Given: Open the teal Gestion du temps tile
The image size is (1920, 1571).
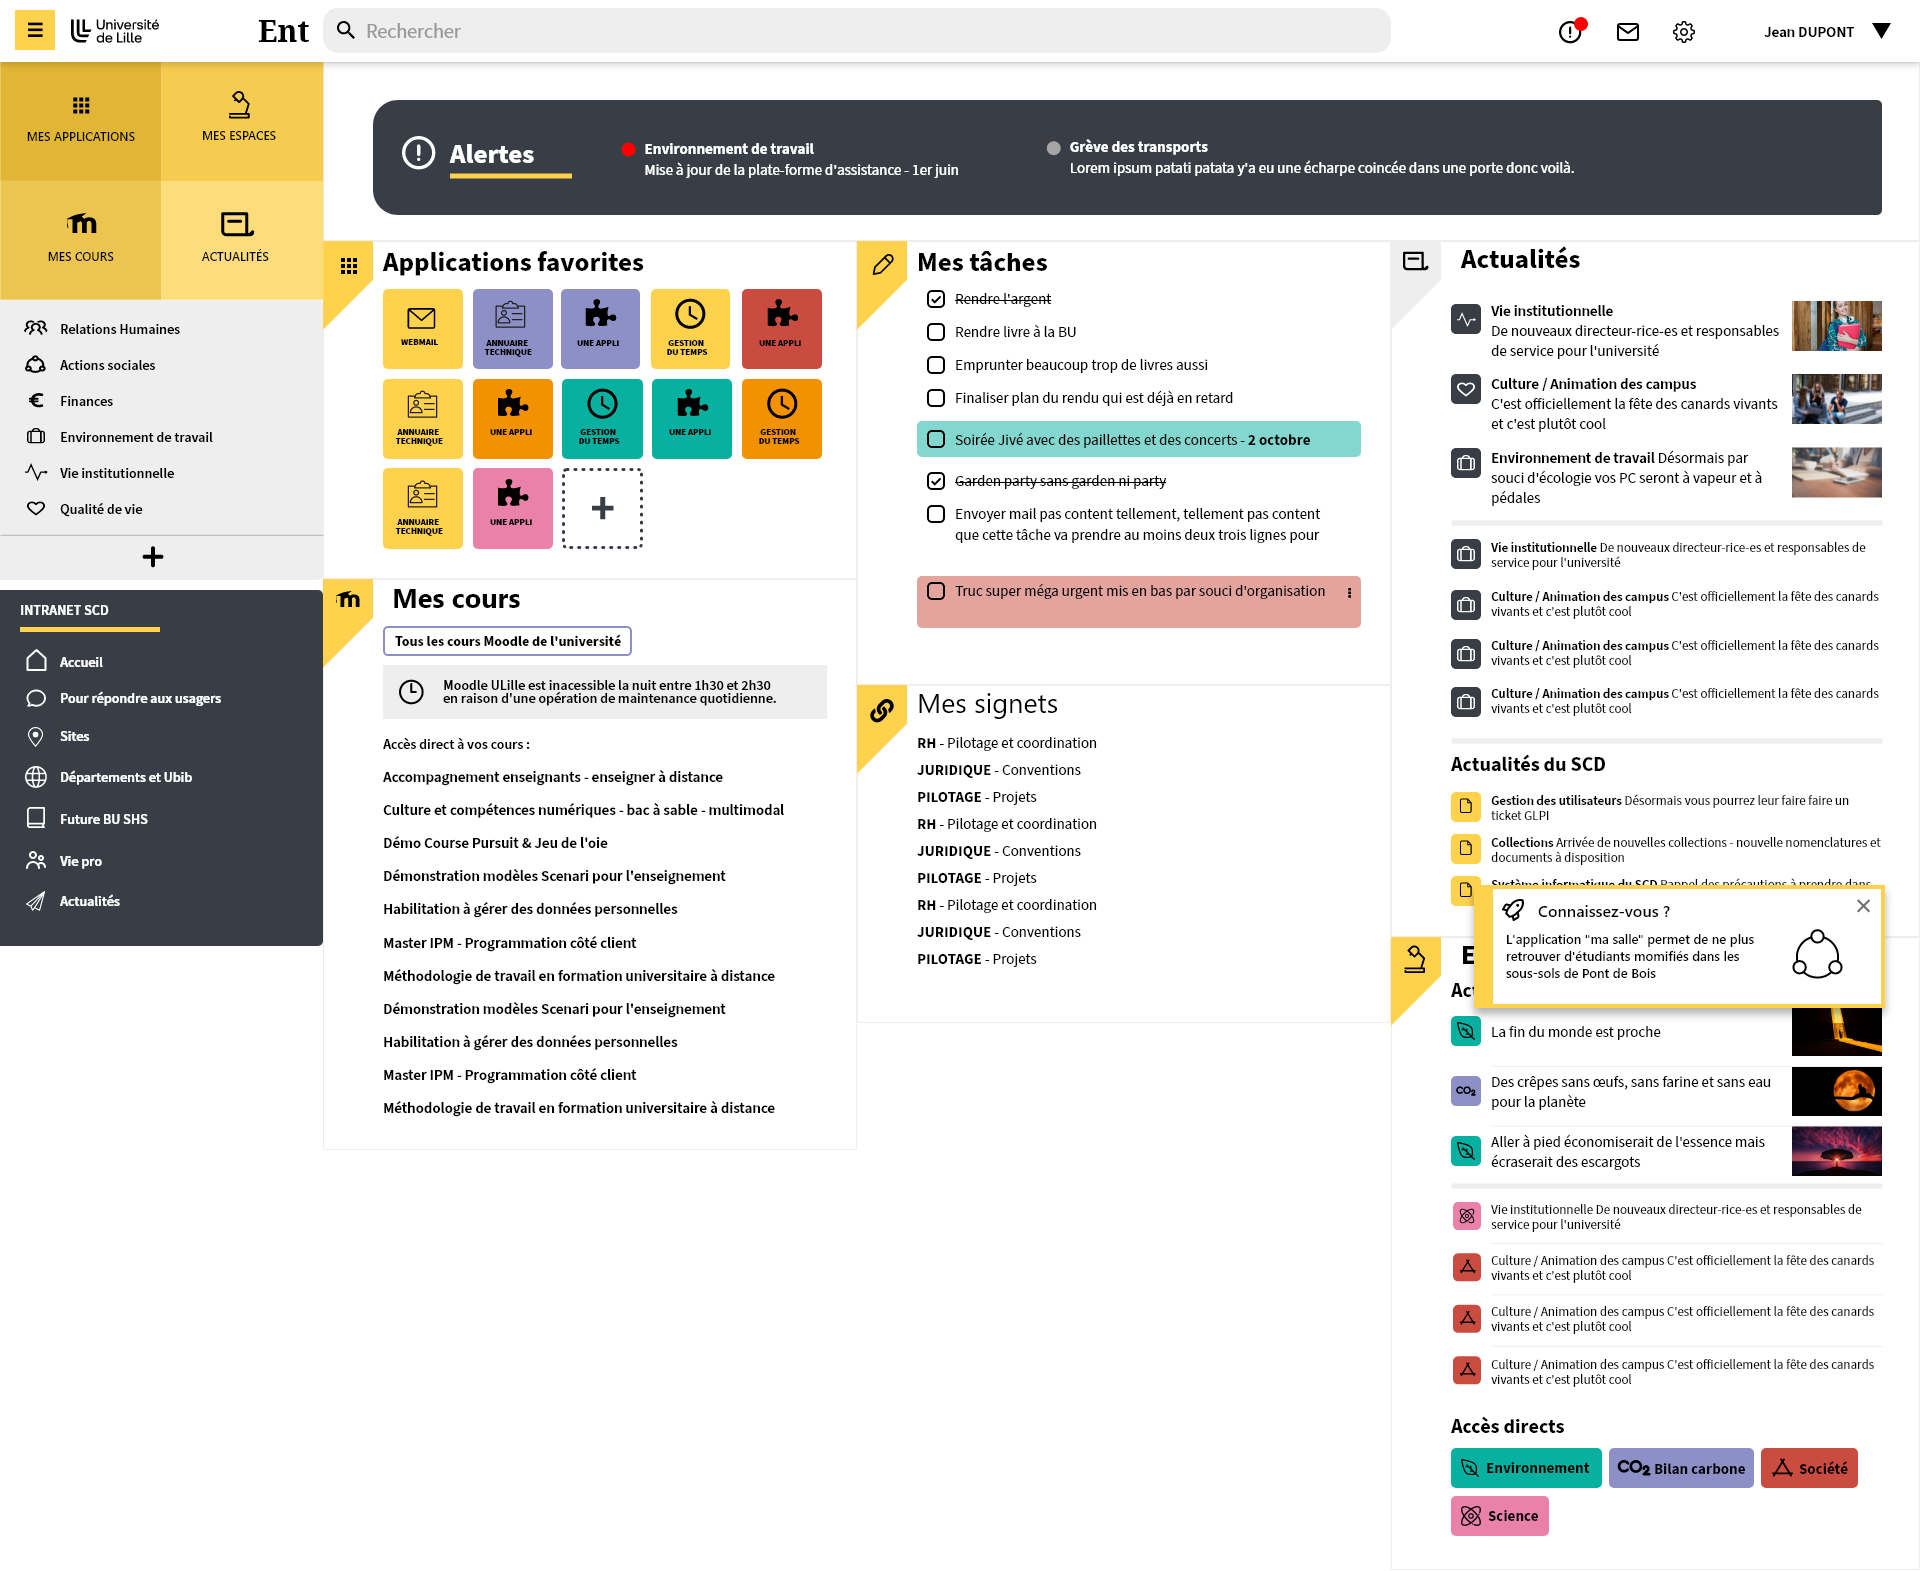Looking at the screenshot, I should pyautogui.click(x=601, y=419).
